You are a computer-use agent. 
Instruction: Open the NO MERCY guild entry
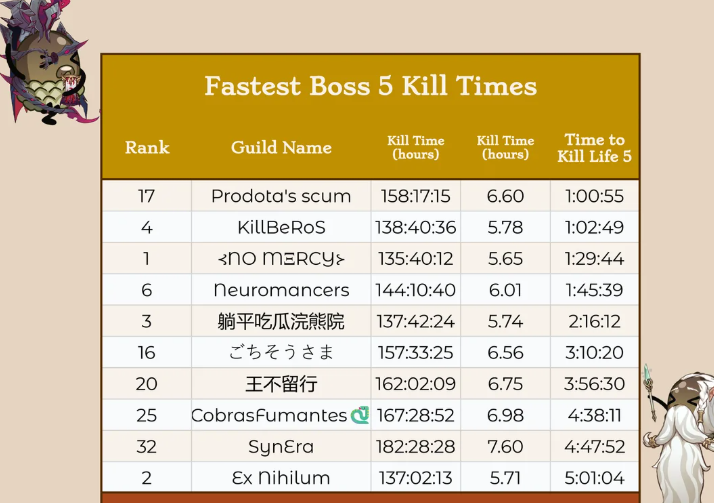click(281, 259)
